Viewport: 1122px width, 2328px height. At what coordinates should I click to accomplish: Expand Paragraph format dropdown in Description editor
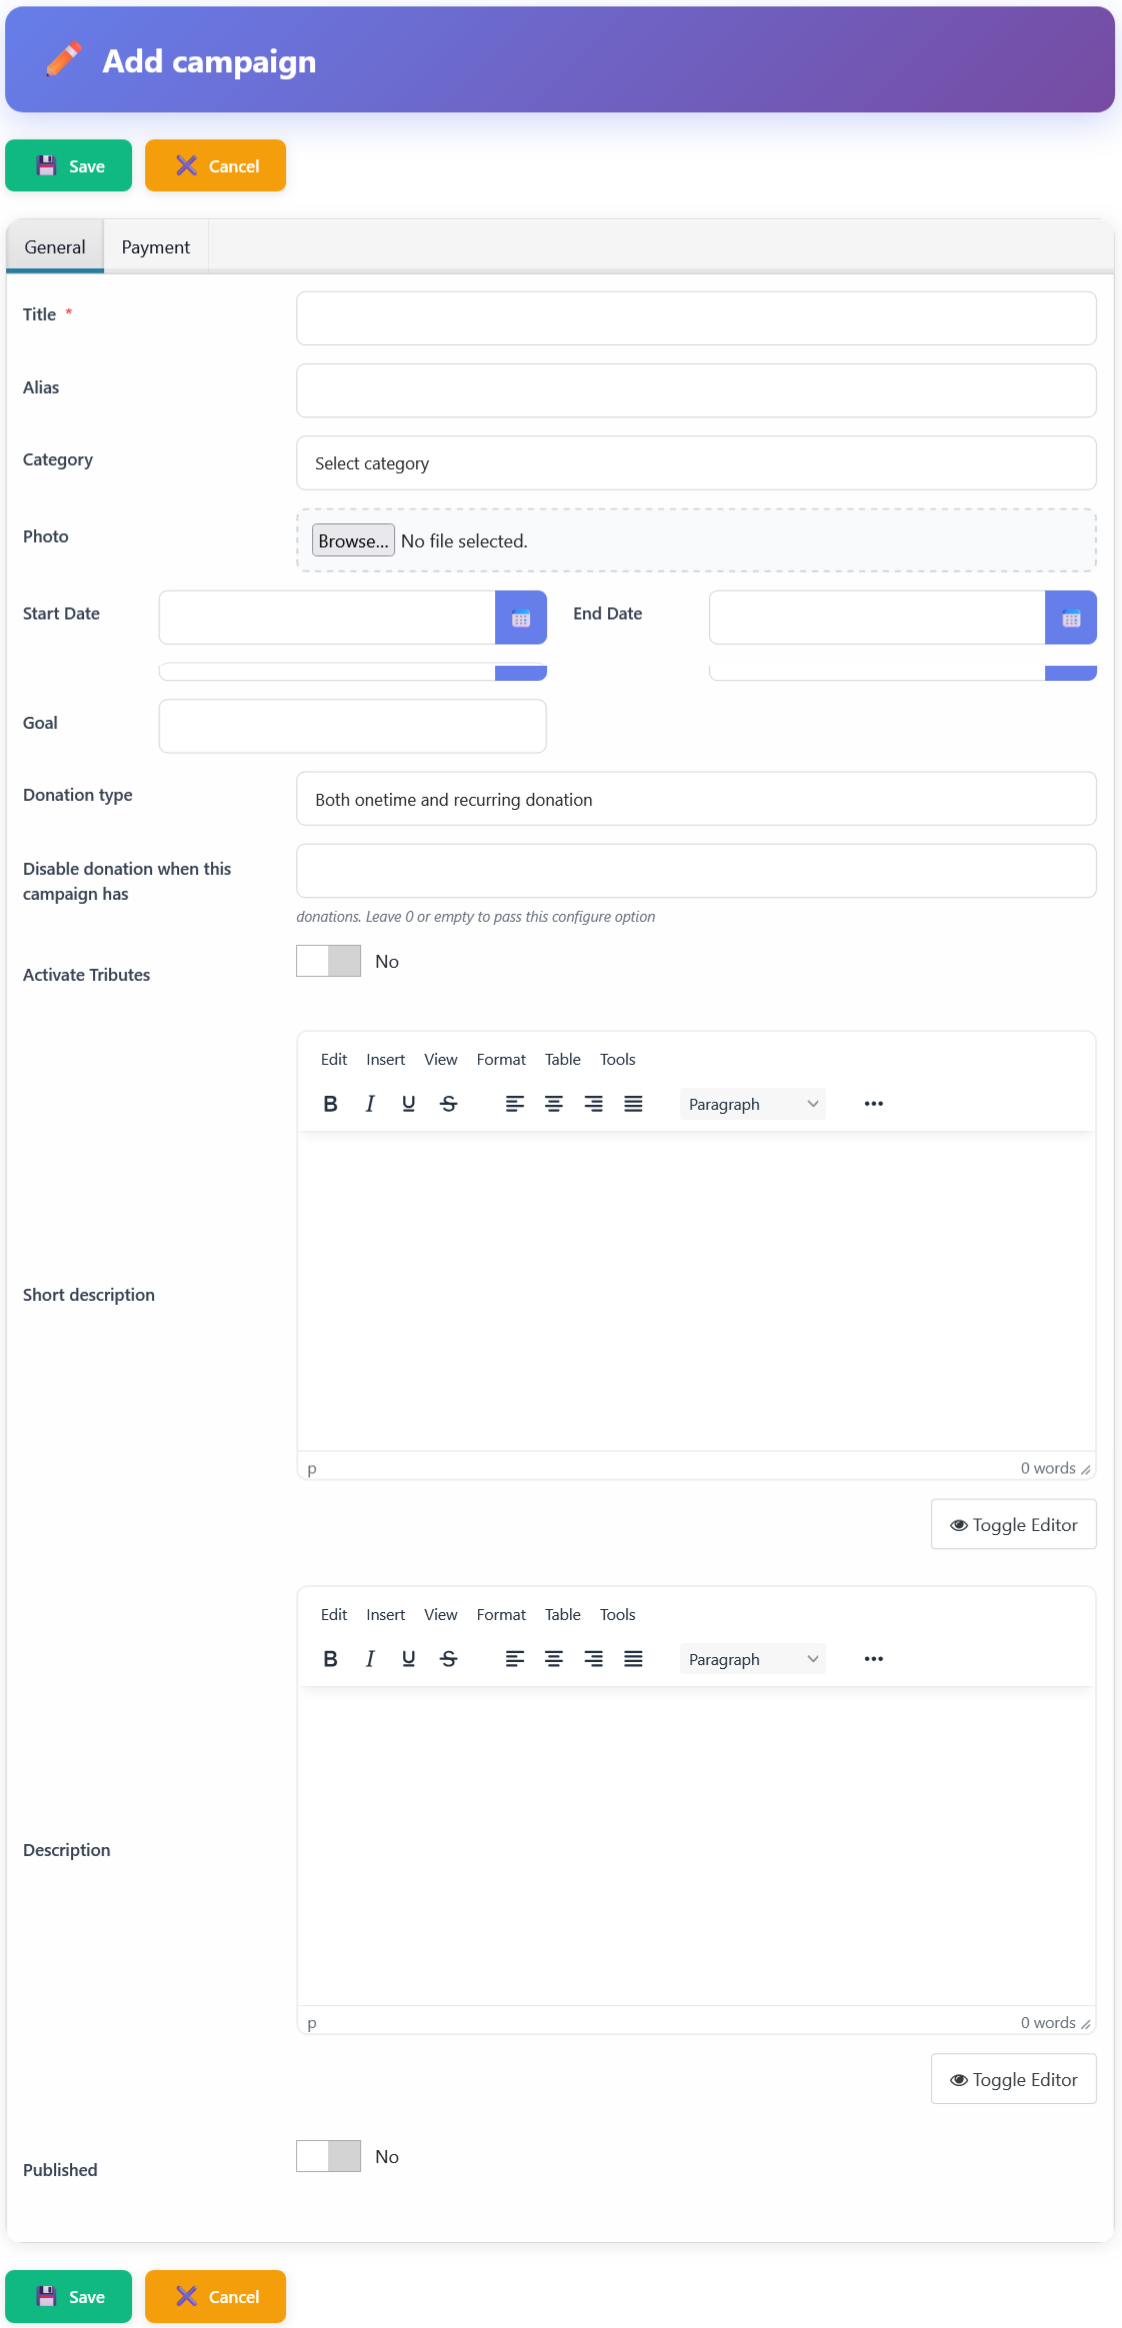tap(752, 1659)
